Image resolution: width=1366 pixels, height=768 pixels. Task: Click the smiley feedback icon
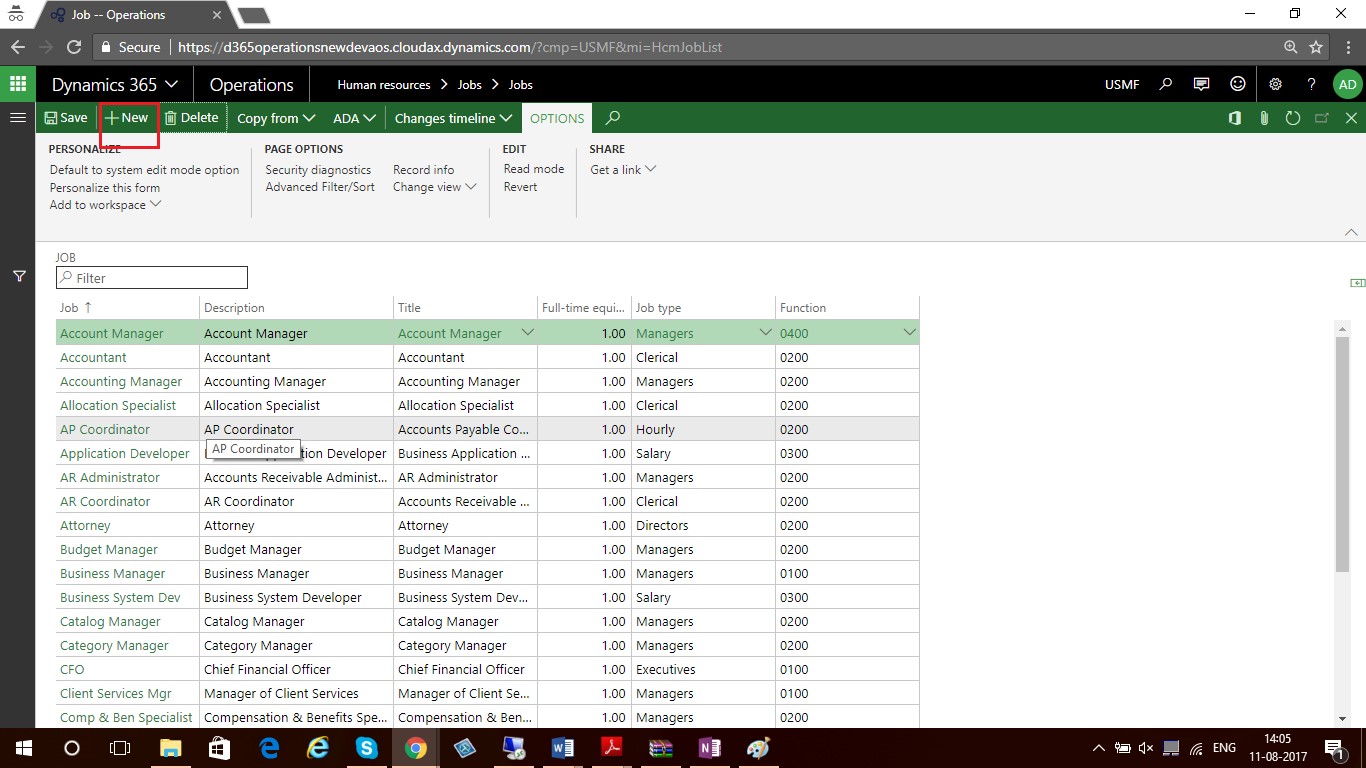tap(1238, 84)
